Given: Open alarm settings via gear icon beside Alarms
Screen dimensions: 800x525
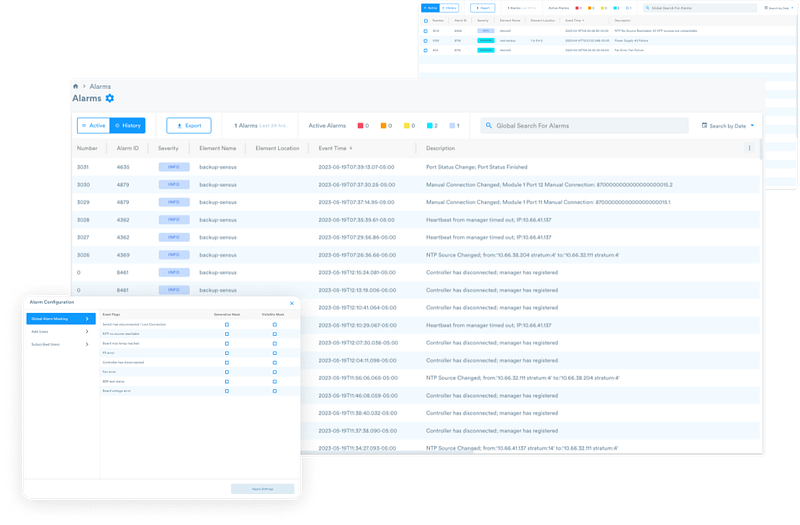Looking at the screenshot, I should 110,97.
